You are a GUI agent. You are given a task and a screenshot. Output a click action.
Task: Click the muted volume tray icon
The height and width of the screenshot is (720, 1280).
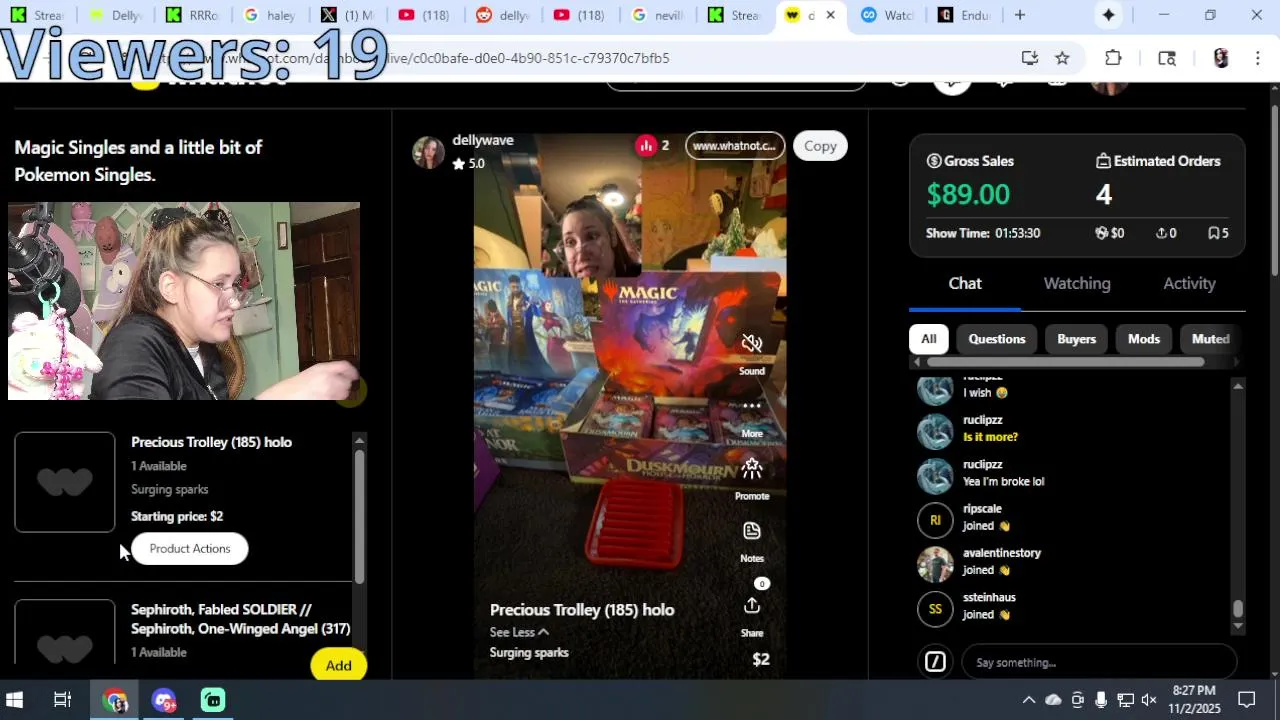[x=1149, y=700]
